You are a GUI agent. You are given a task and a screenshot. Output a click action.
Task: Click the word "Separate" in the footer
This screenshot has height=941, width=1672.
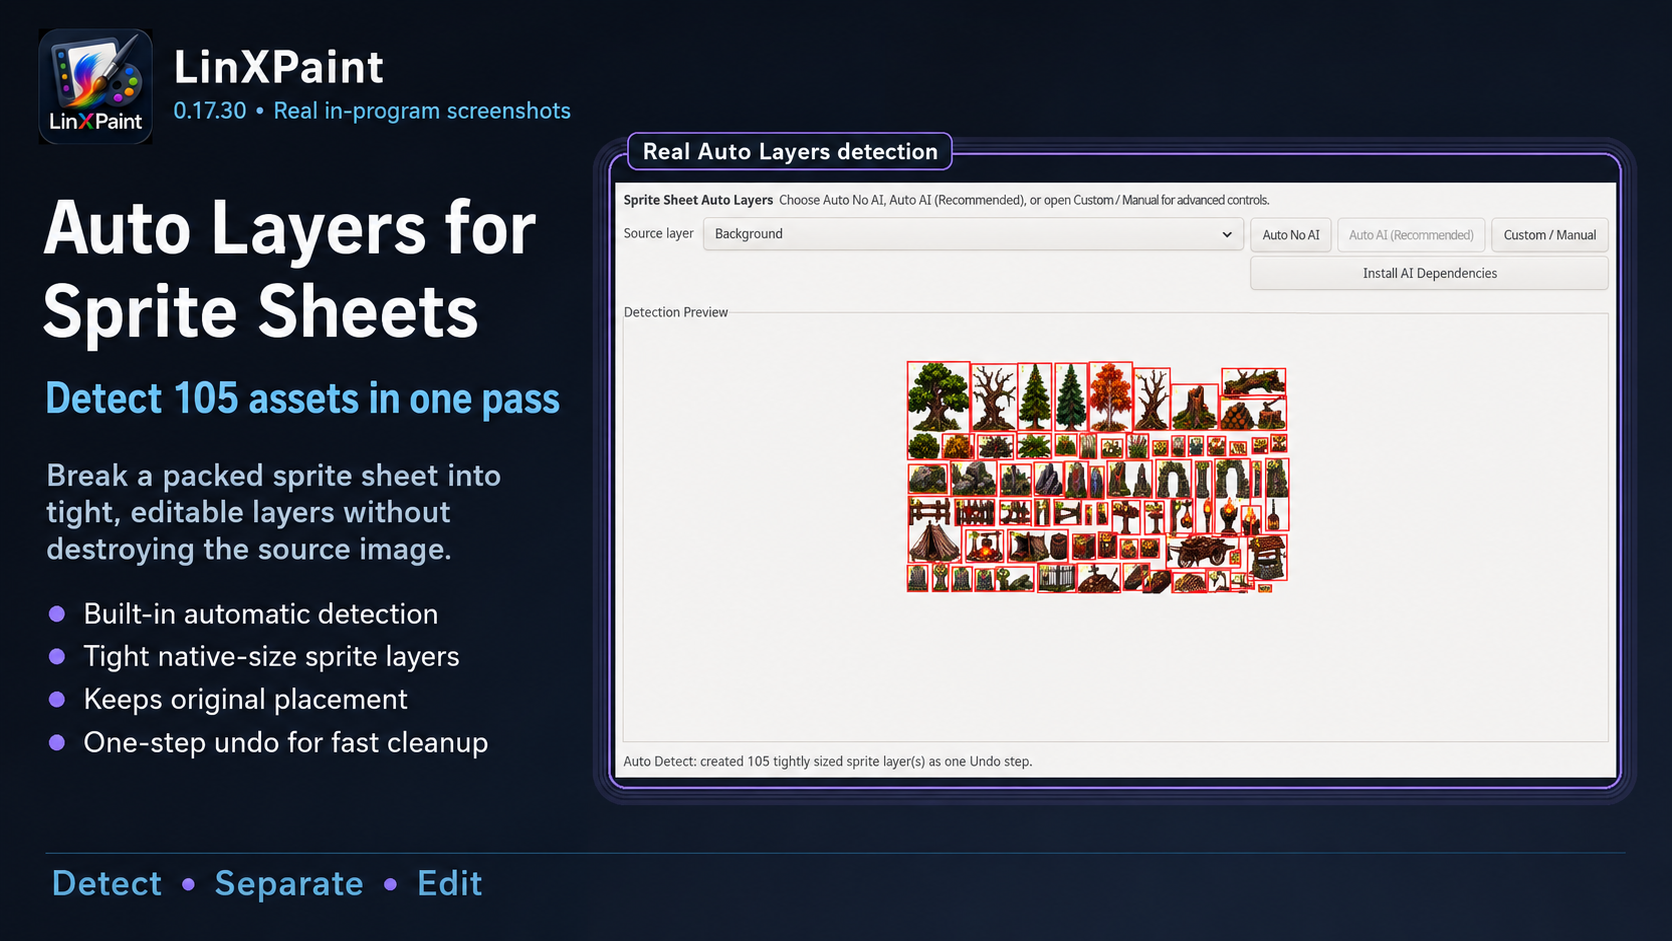pyautogui.click(x=289, y=884)
